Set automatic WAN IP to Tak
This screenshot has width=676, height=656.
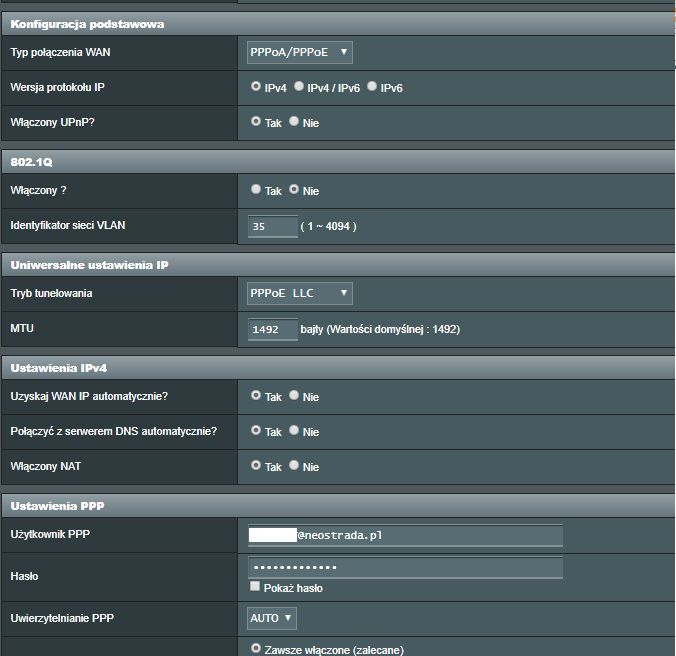click(x=256, y=396)
